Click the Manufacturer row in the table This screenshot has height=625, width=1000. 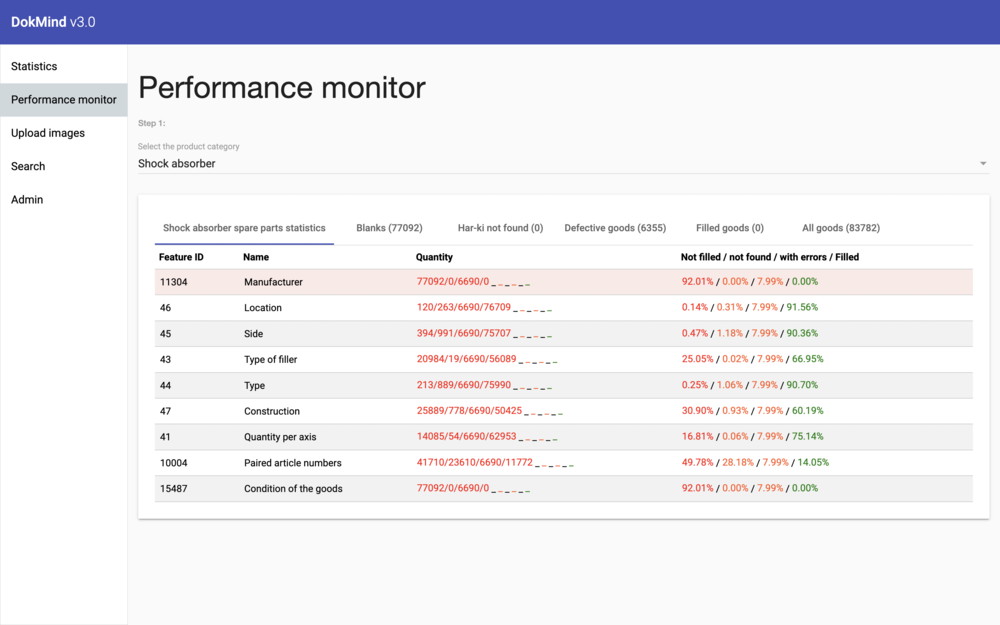point(273,282)
